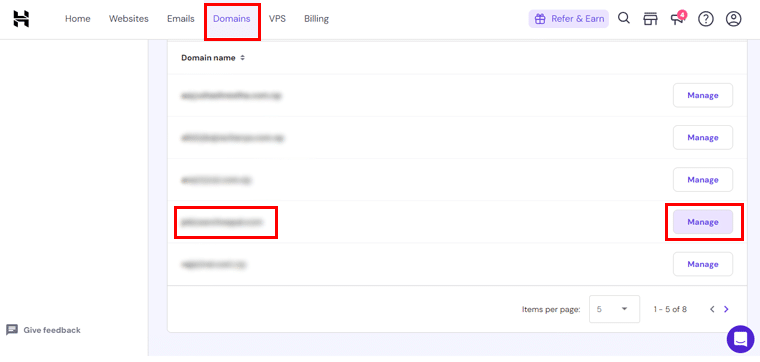Open the help question mark icon
This screenshot has height=362, width=760.
706,19
